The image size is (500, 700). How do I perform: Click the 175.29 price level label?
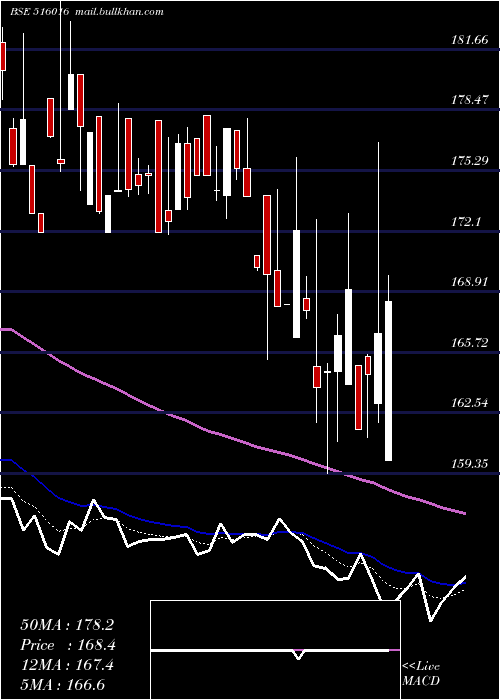[x=470, y=161]
